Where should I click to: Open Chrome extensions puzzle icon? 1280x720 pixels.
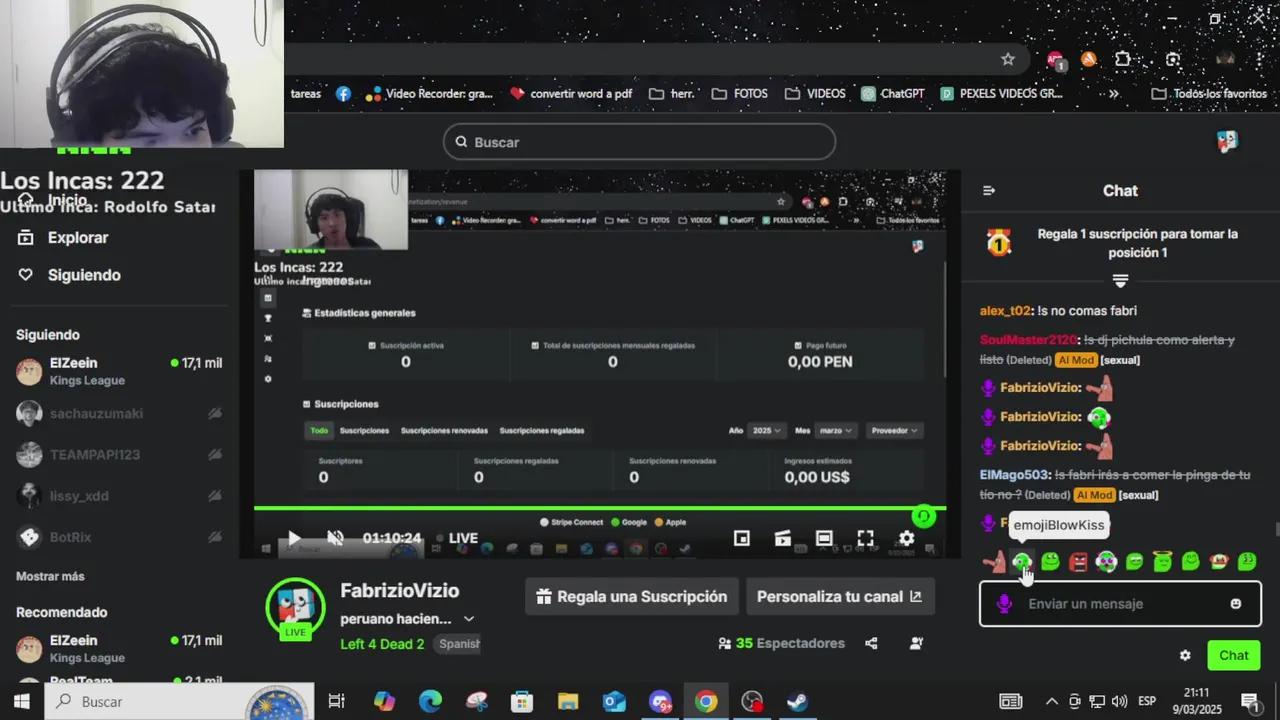tap(1123, 59)
